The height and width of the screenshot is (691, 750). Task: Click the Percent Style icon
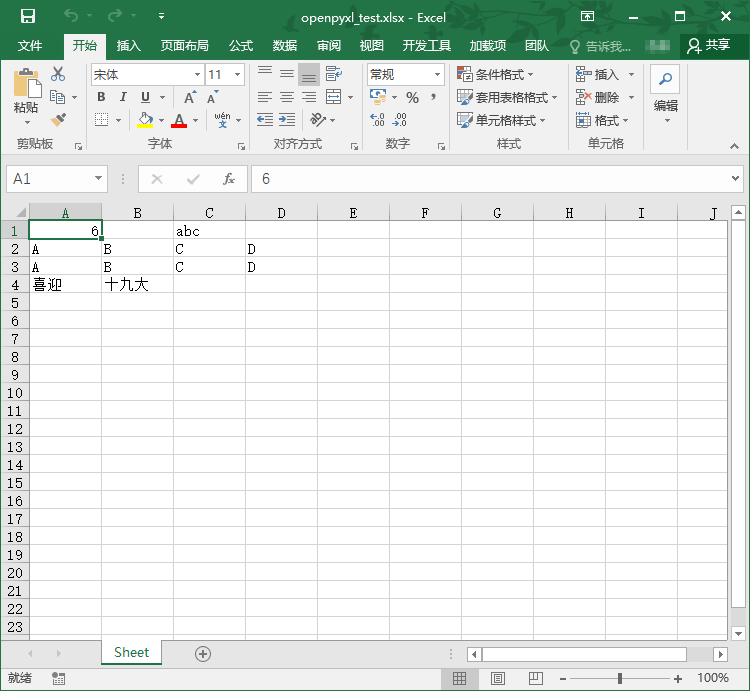[x=412, y=98]
